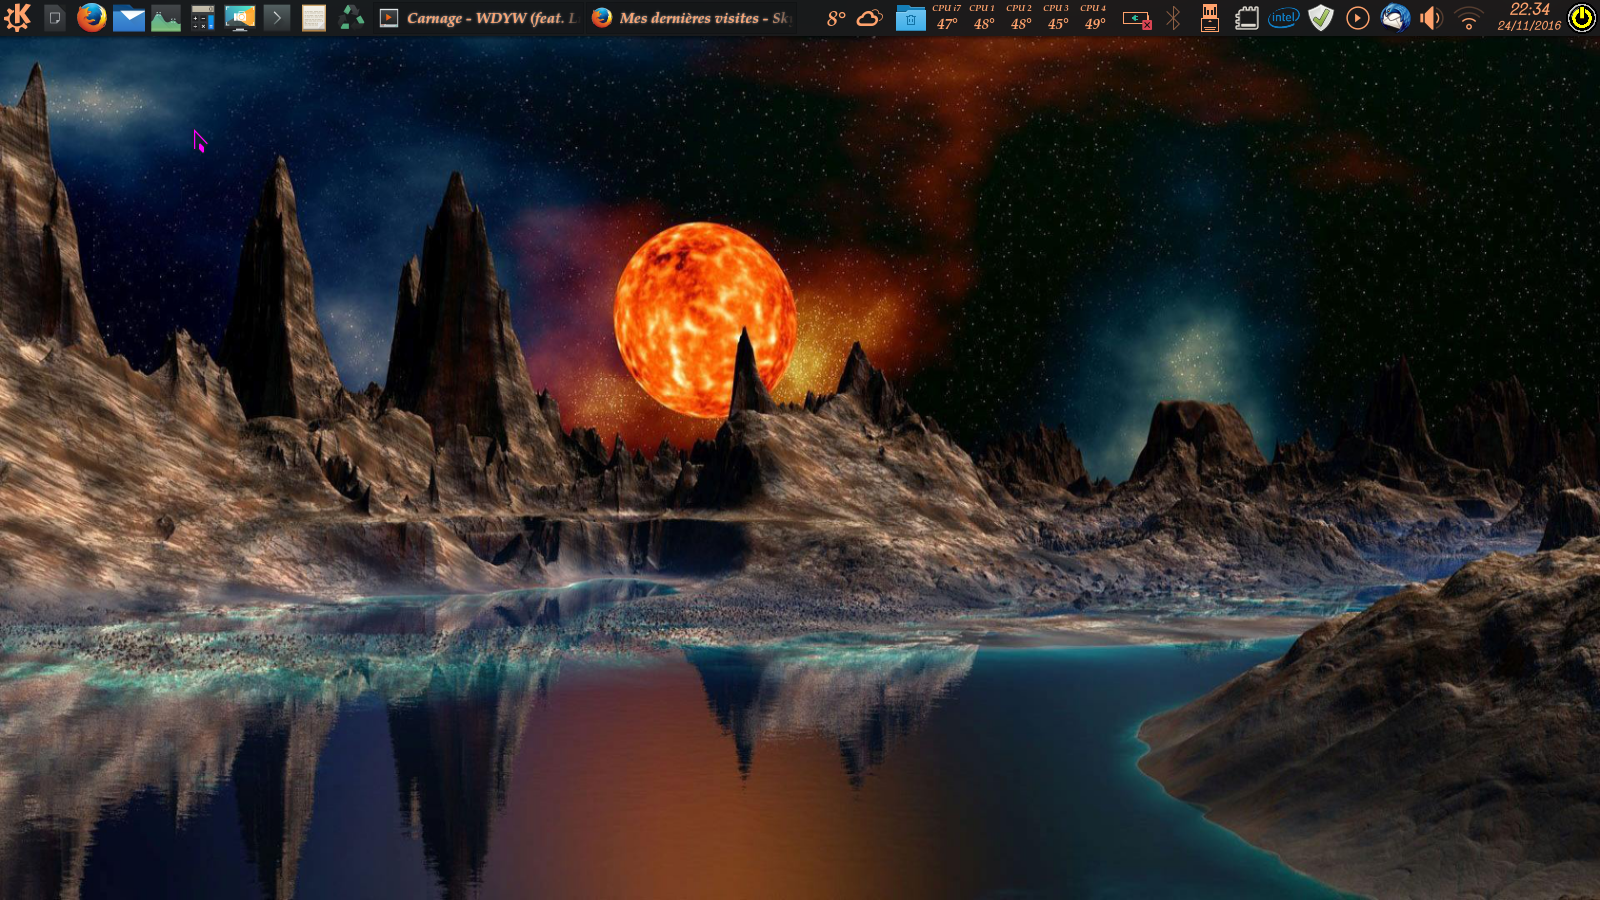This screenshot has height=900, width=1600.
Task: Open the notes text editor icon
Action: pyautogui.click(x=314, y=18)
